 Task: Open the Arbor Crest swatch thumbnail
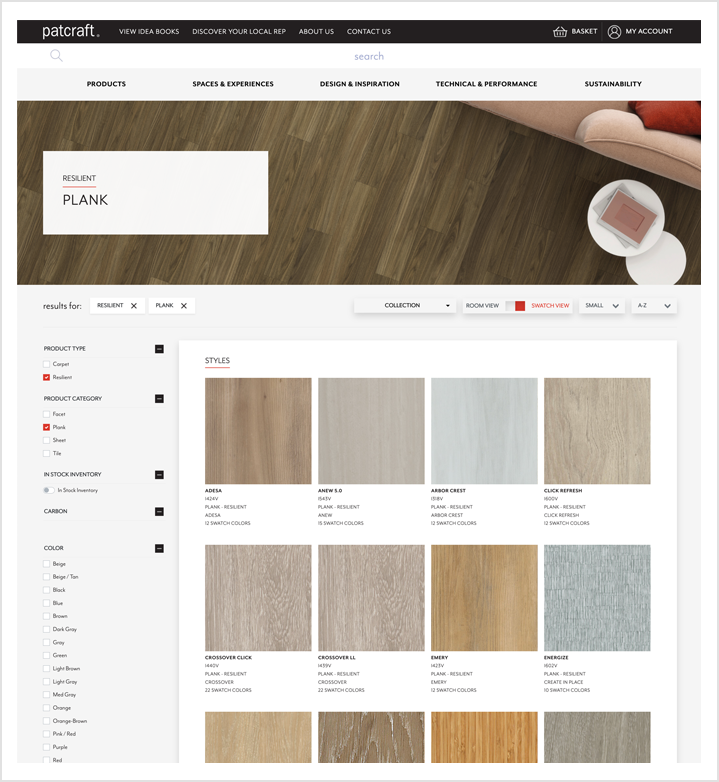click(x=484, y=431)
